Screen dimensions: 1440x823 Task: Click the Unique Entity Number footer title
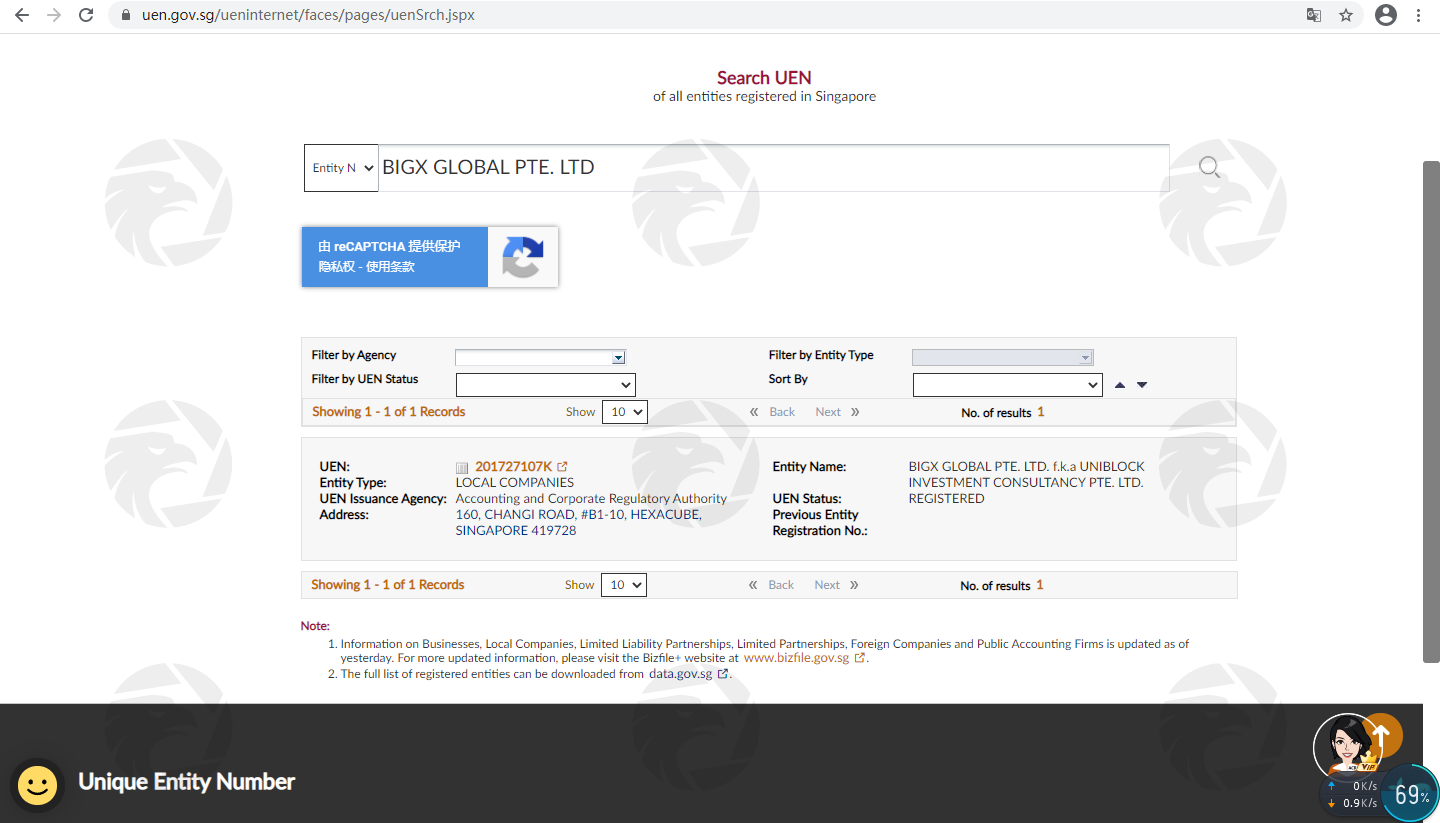(x=187, y=782)
